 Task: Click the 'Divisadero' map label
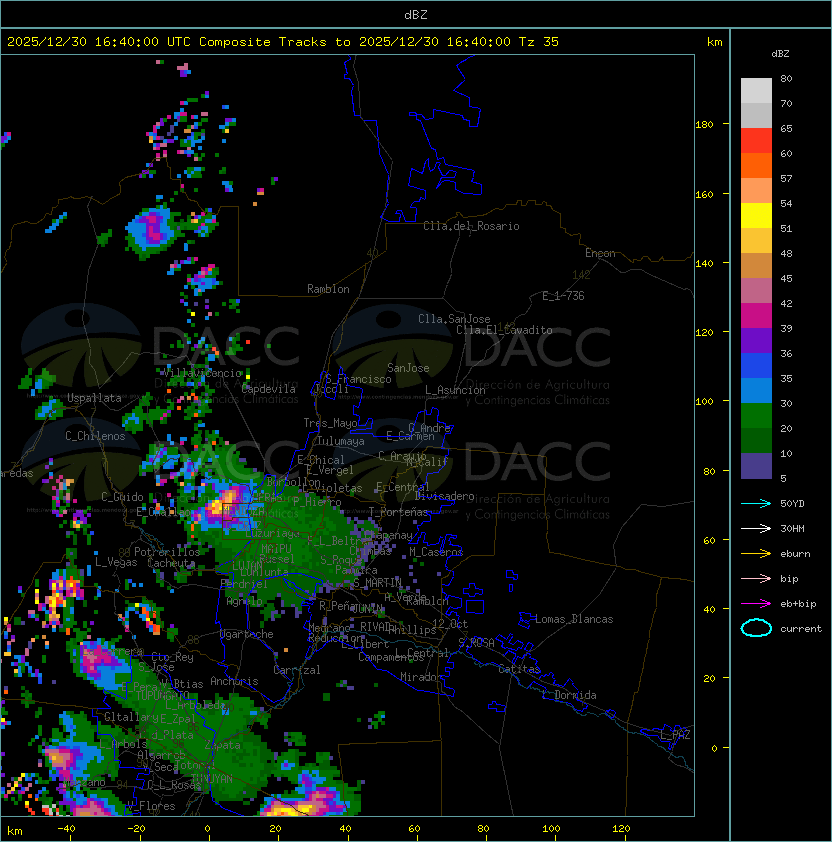point(445,496)
